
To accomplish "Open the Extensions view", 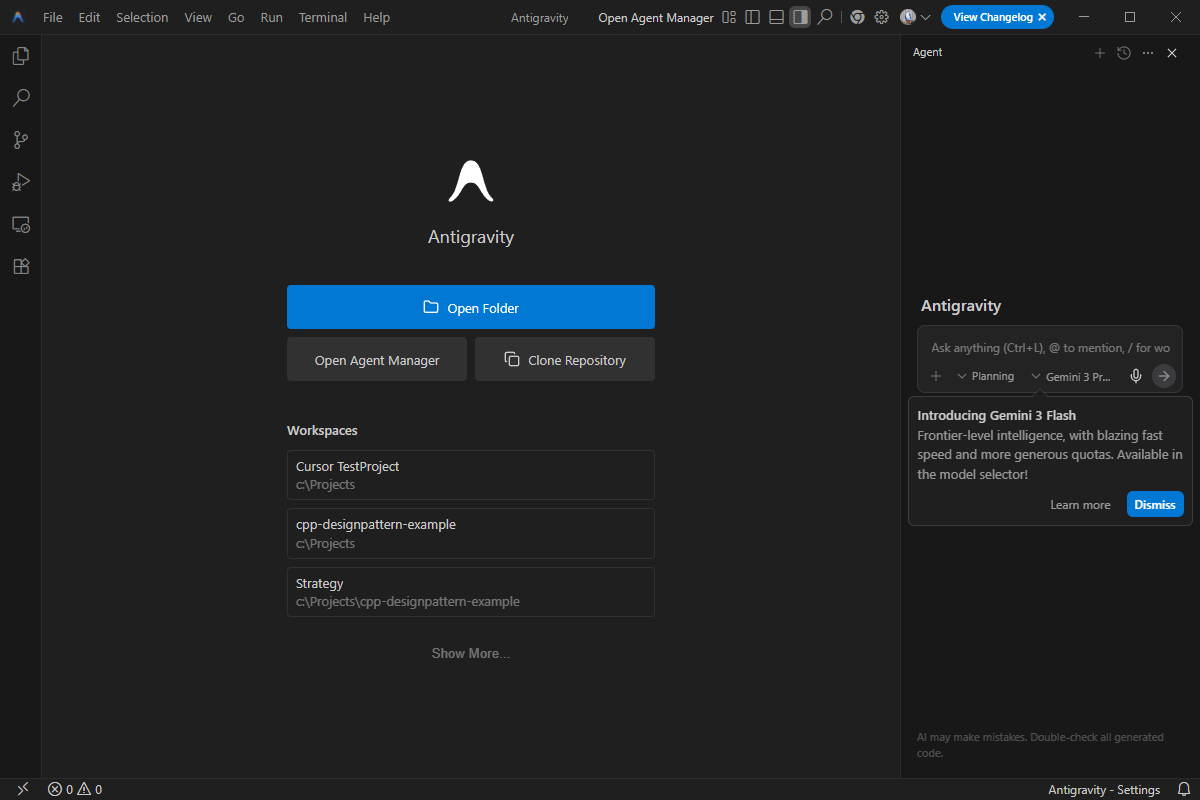I will coord(20,267).
